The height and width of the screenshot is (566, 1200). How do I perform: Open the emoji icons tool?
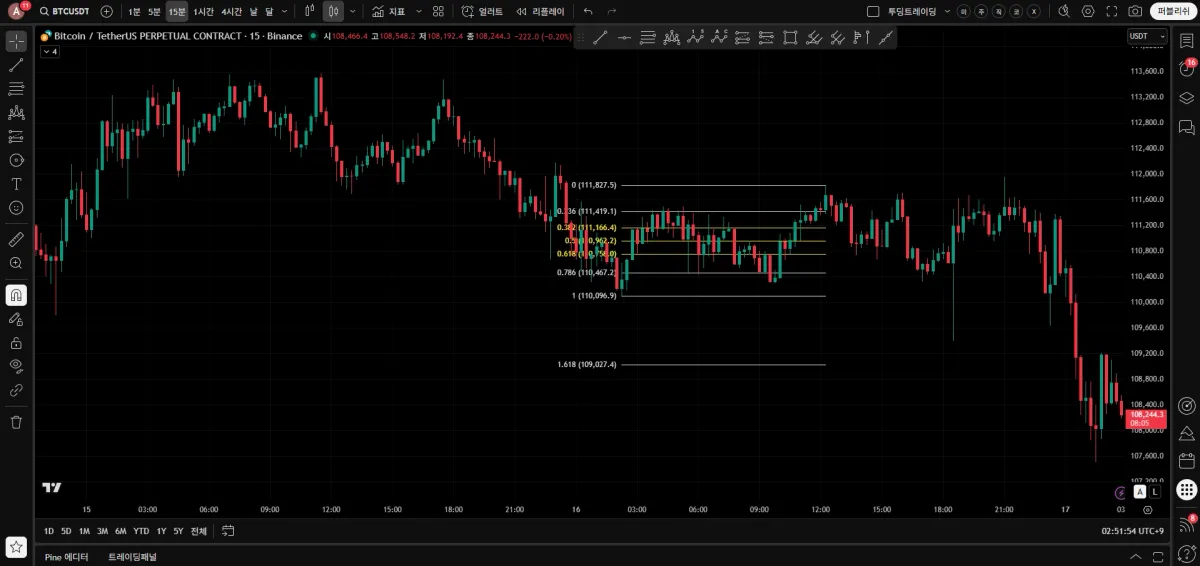[x=16, y=208]
